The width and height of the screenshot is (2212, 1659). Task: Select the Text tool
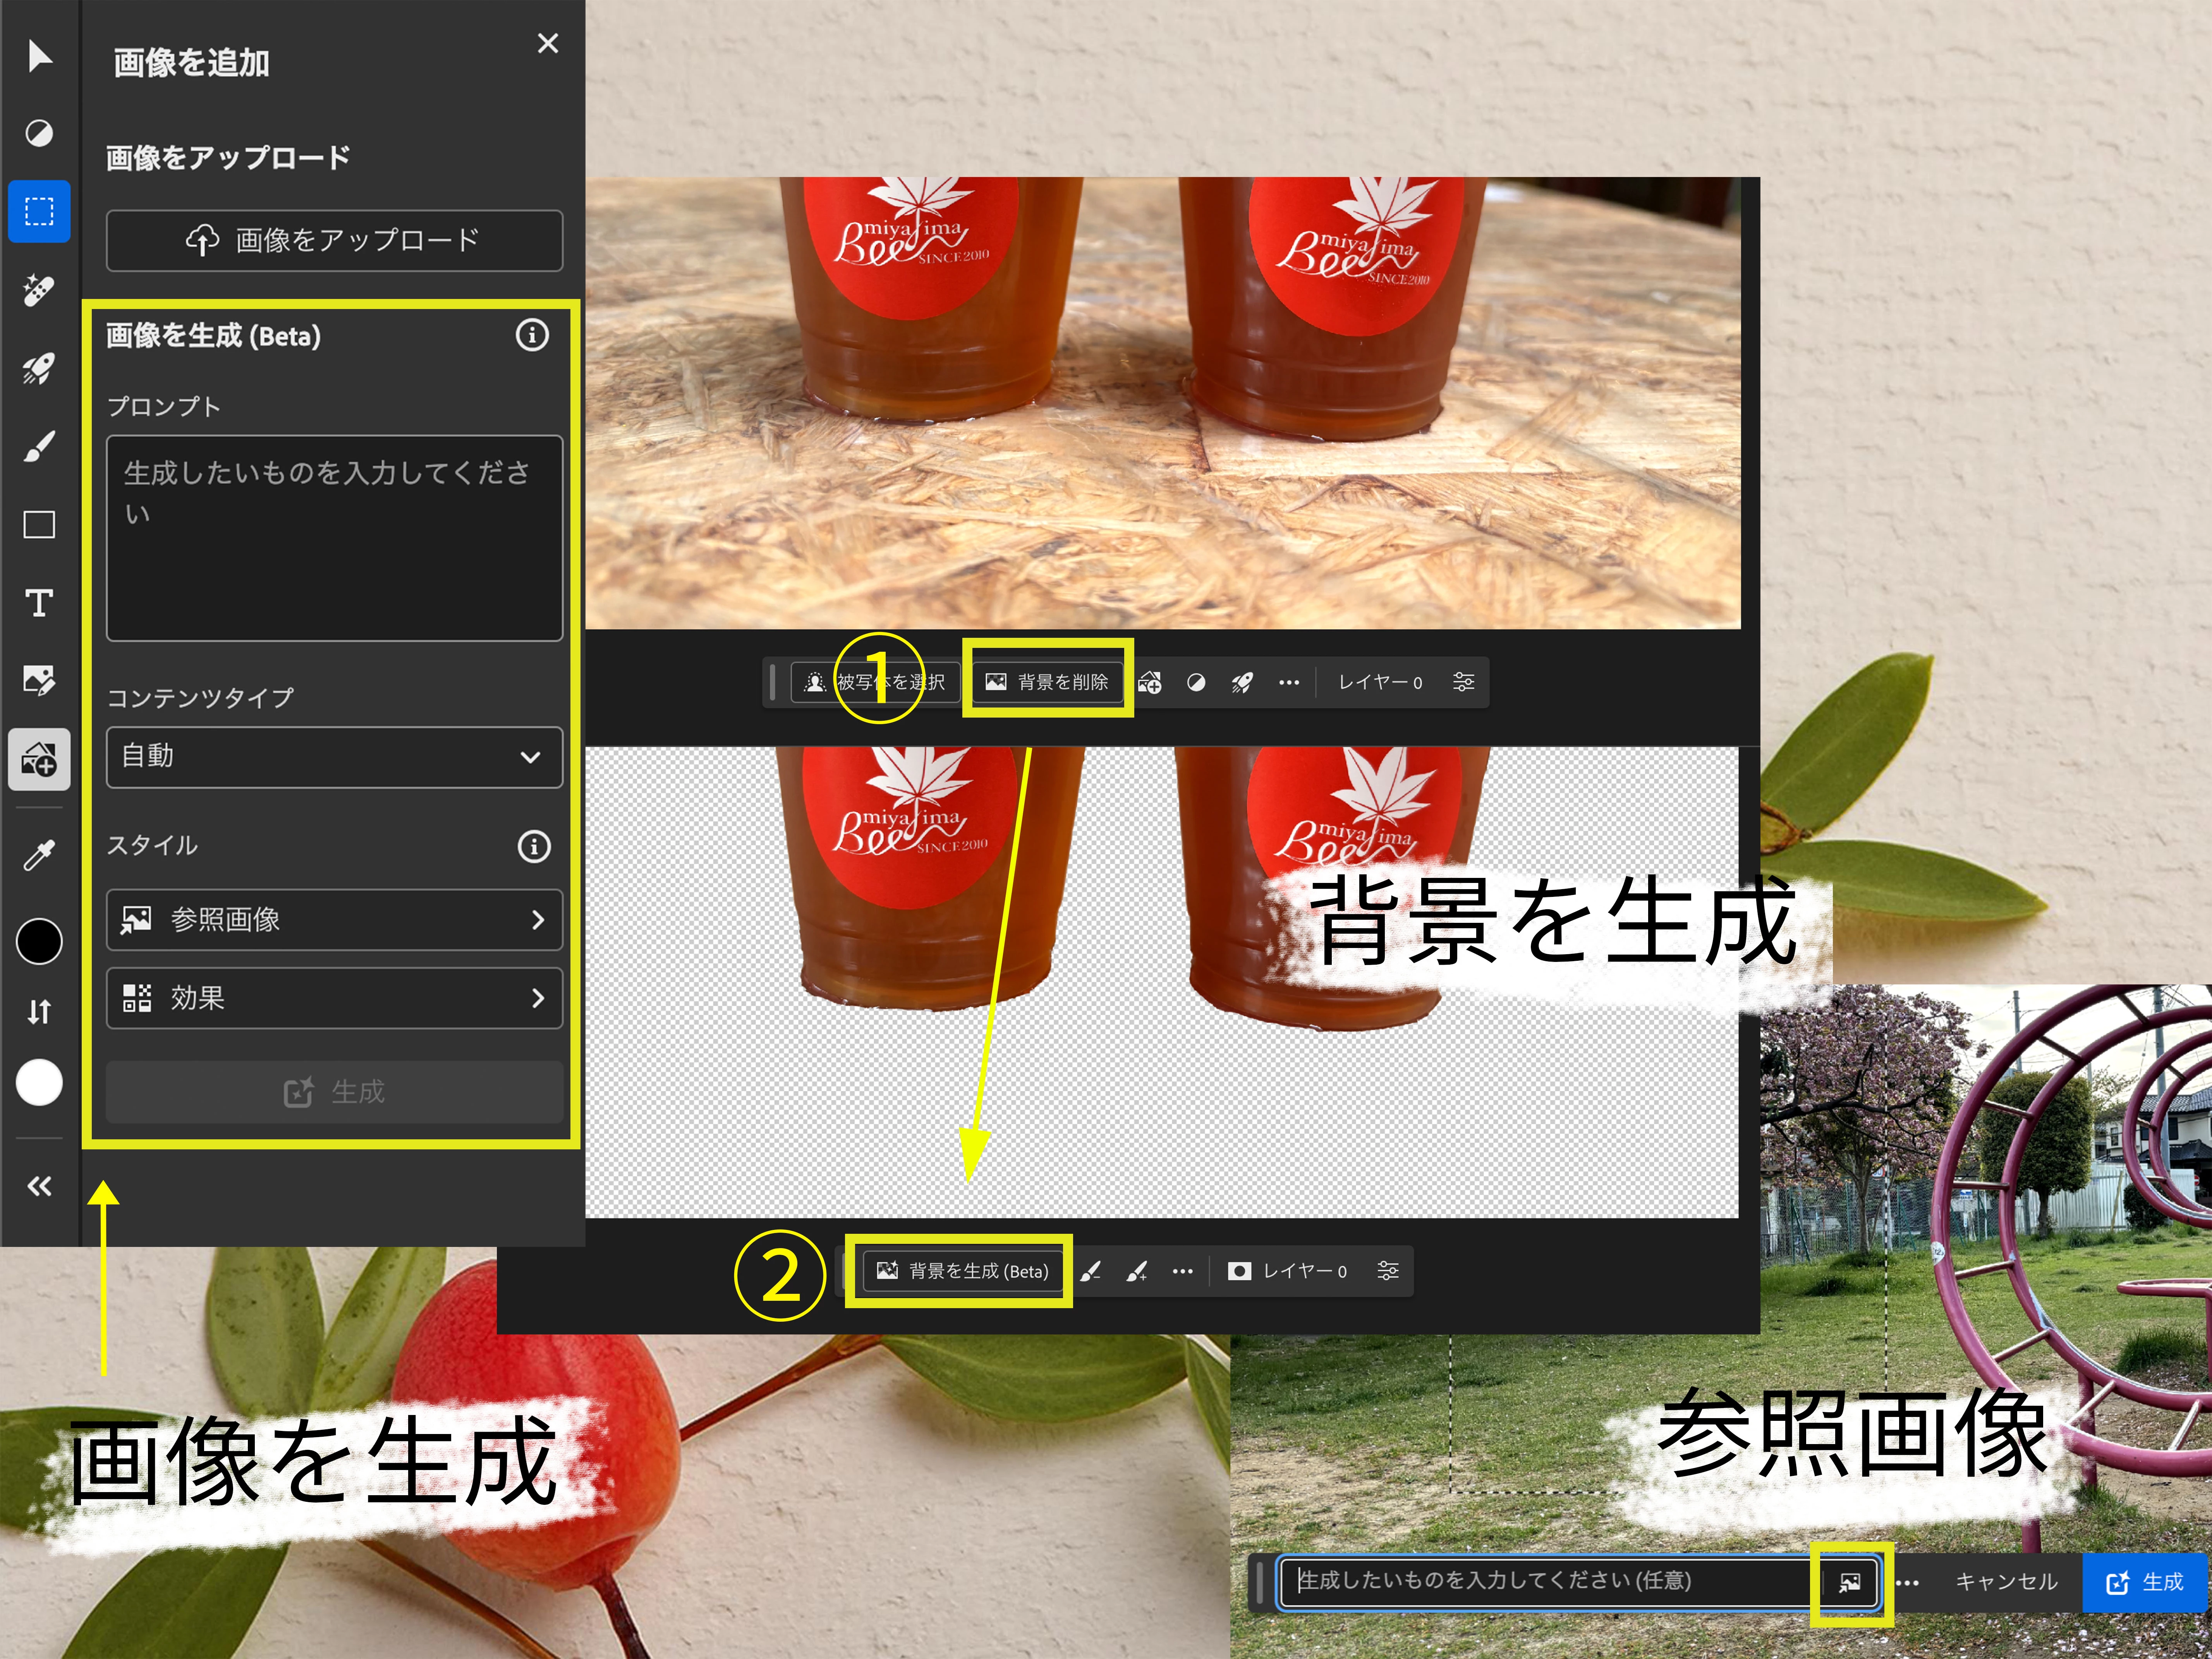tap(39, 603)
